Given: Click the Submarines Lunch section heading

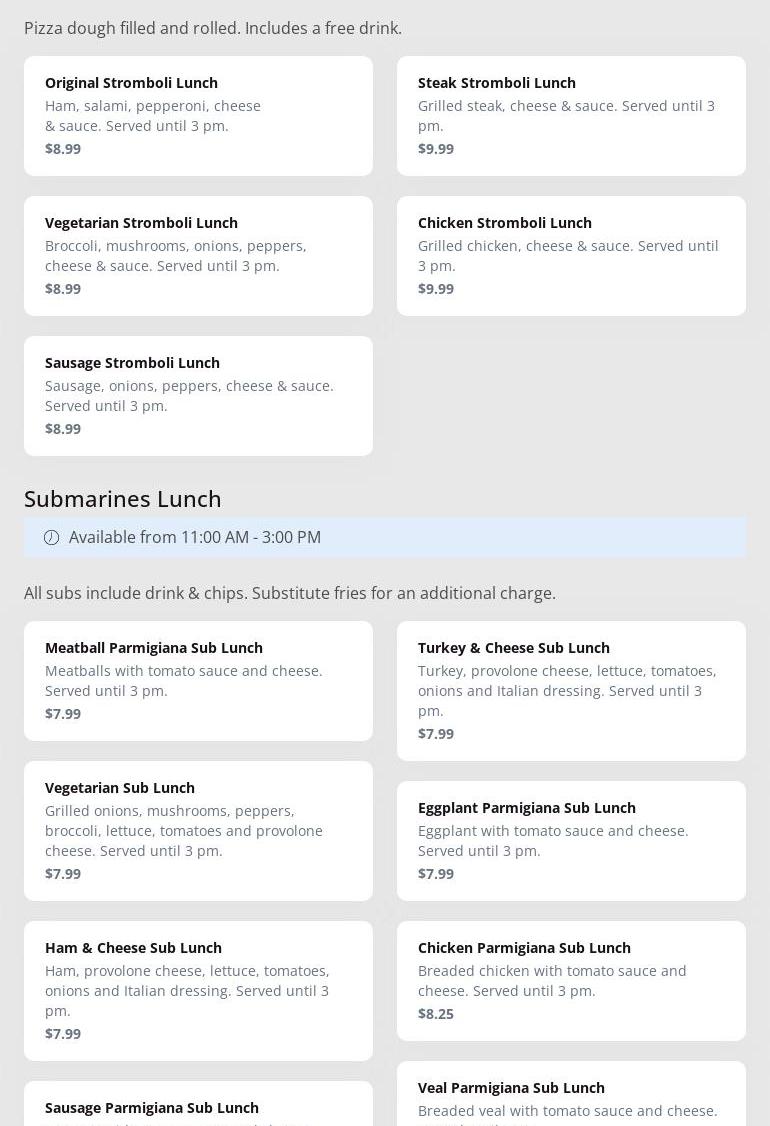Looking at the screenshot, I should coord(123,498).
